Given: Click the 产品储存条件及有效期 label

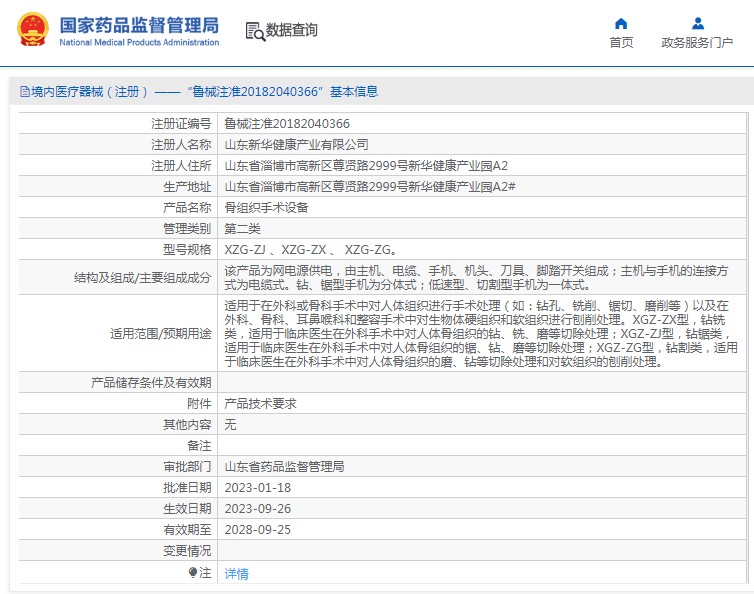Looking at the screenshot, I should pyautogui.click(x=151, y=382).
